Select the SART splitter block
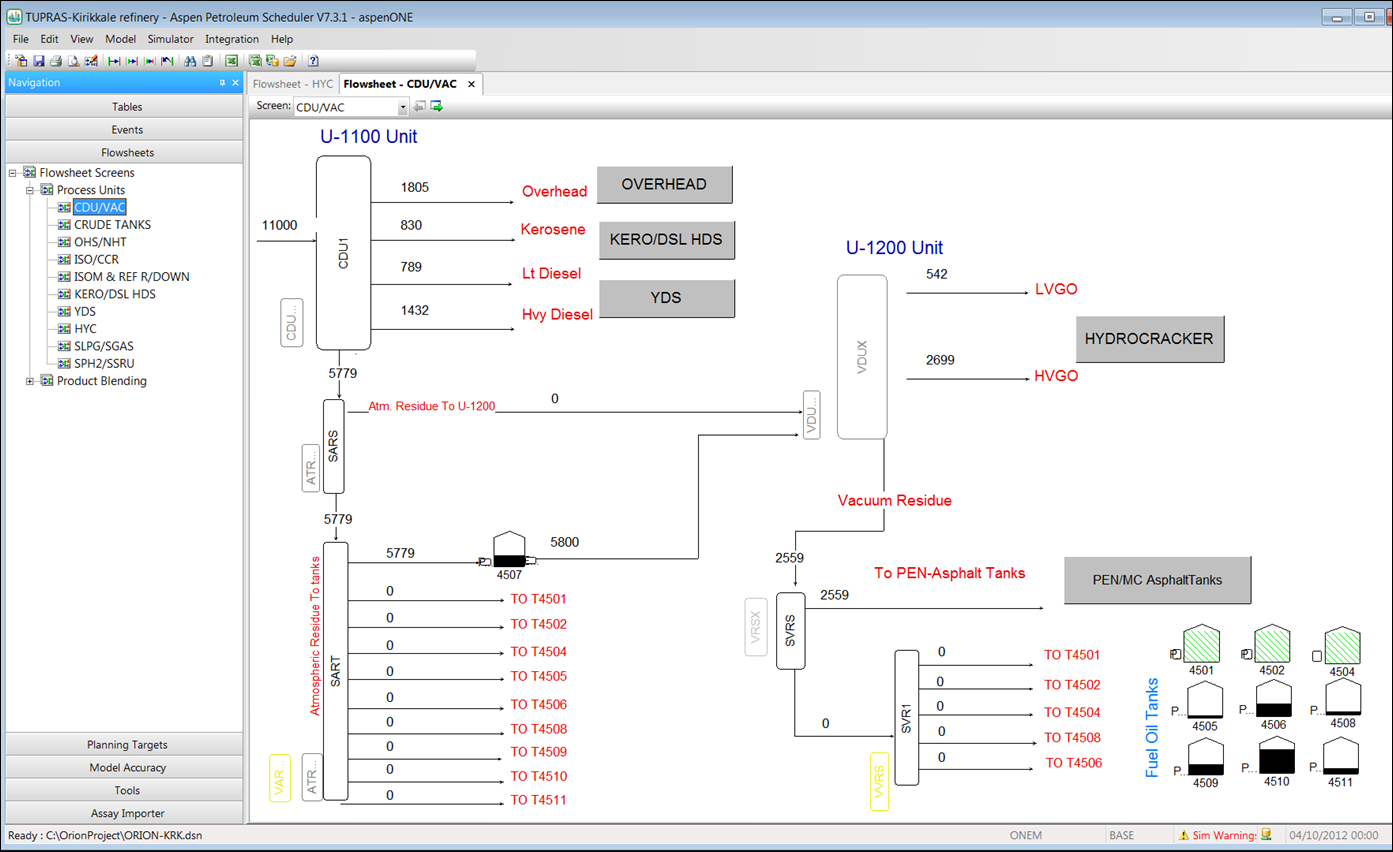Screen dimensions: 1393x852 pyautogui.click(x=335, y=670)
